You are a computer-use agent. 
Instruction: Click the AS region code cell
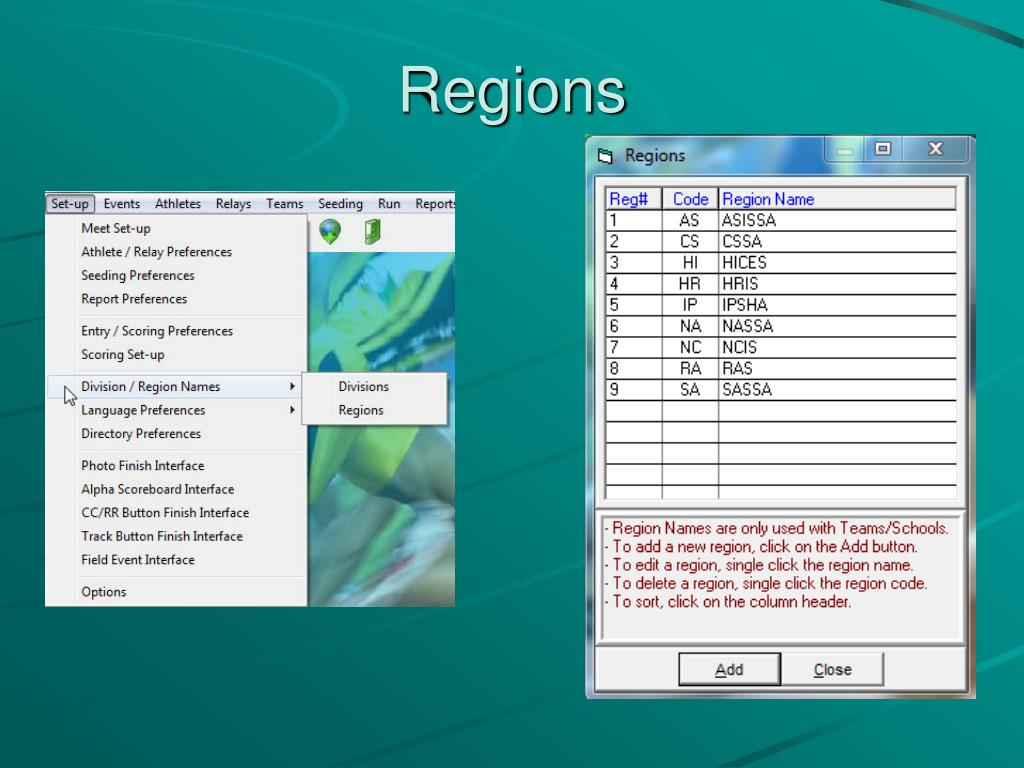click(x=690, y=221)
